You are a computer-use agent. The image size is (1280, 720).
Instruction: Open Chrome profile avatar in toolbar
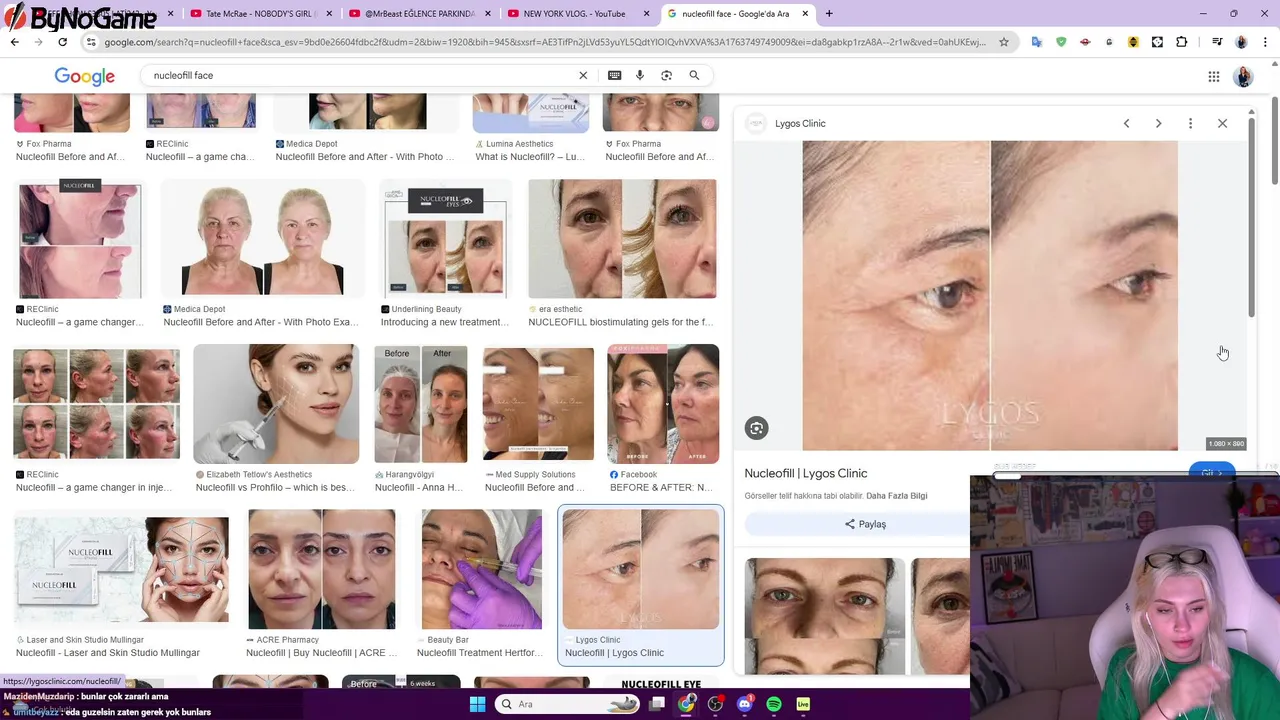[1241, 42]
